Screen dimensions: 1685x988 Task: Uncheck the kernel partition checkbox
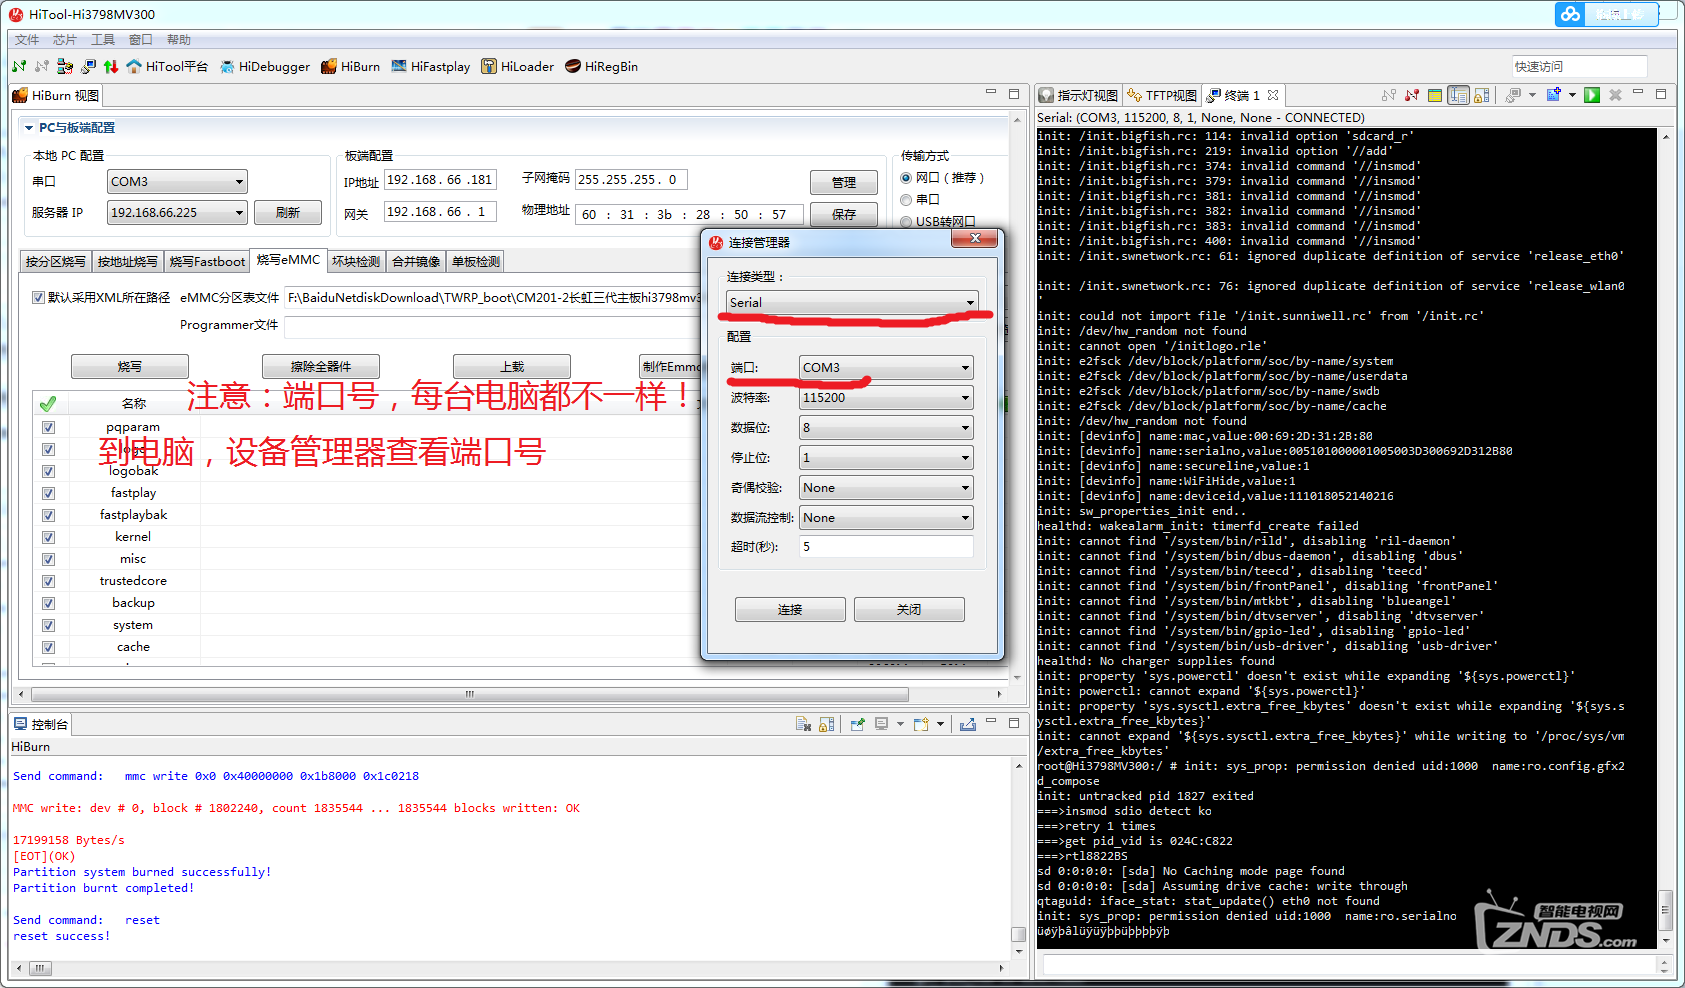[48, 537]
